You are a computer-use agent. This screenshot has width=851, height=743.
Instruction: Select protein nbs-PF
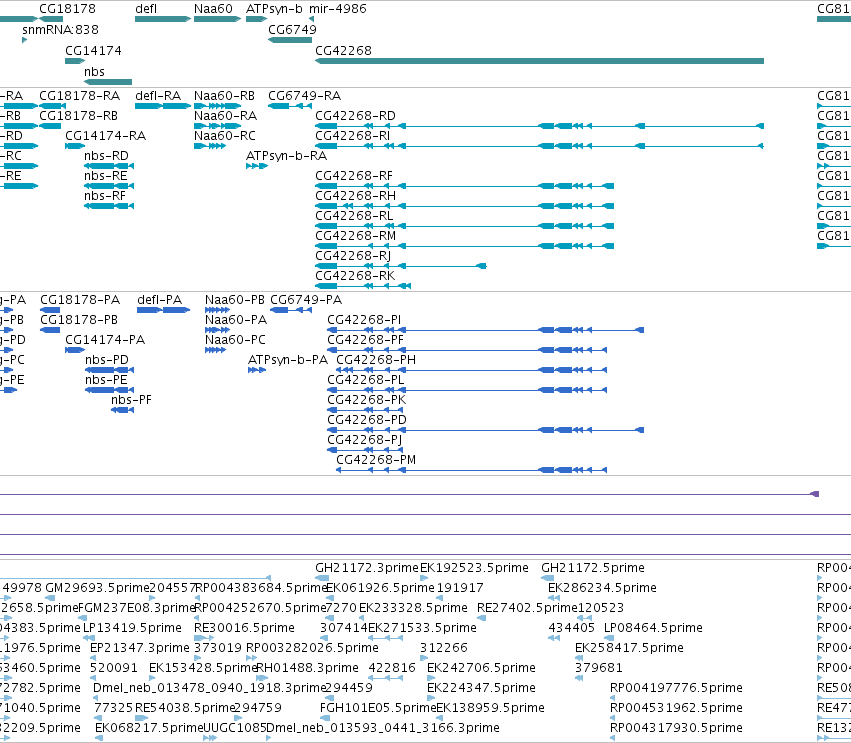123,410
